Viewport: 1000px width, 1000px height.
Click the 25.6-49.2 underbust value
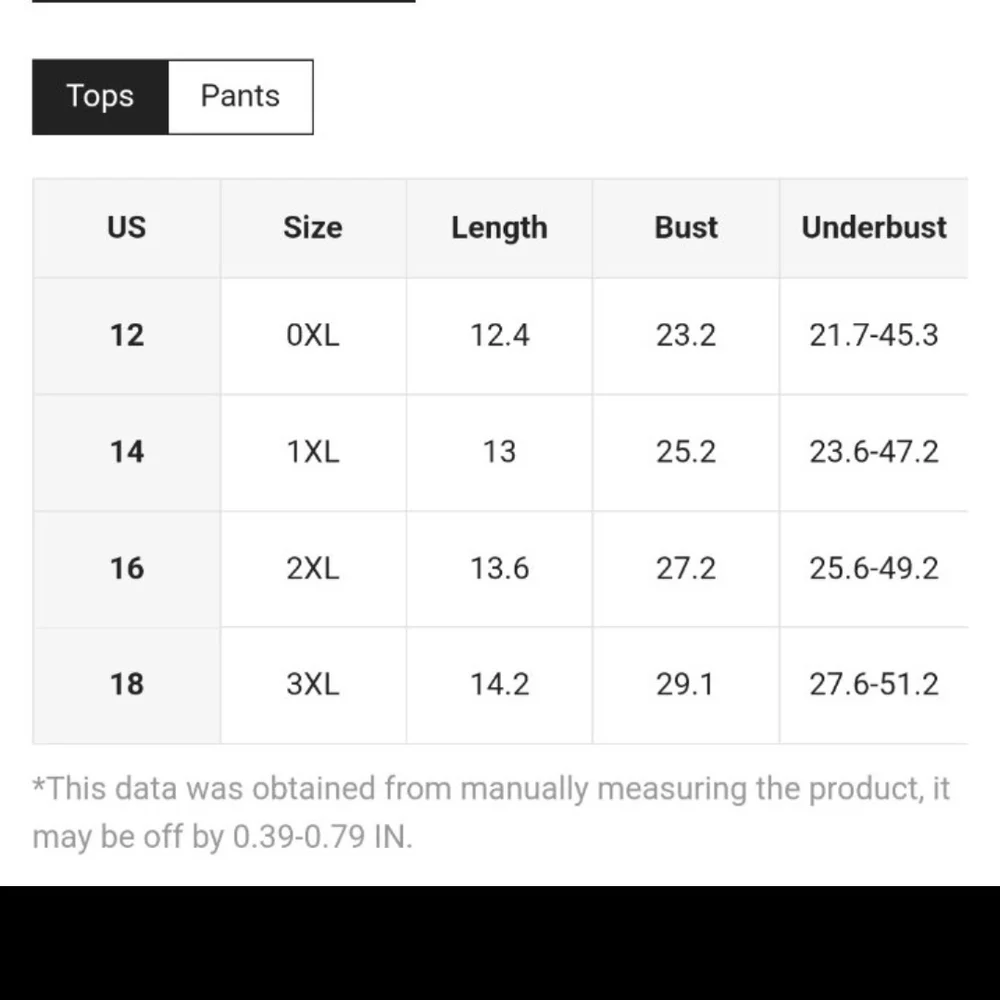click(x=874, y=569)
